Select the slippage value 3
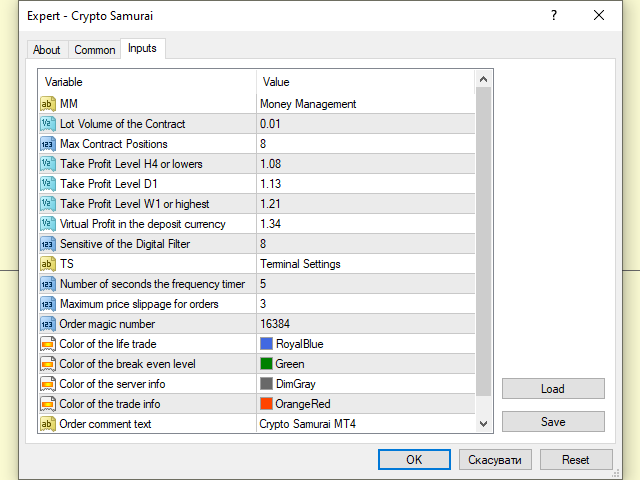The image size is (640, 480). click(x=263, y=304)
